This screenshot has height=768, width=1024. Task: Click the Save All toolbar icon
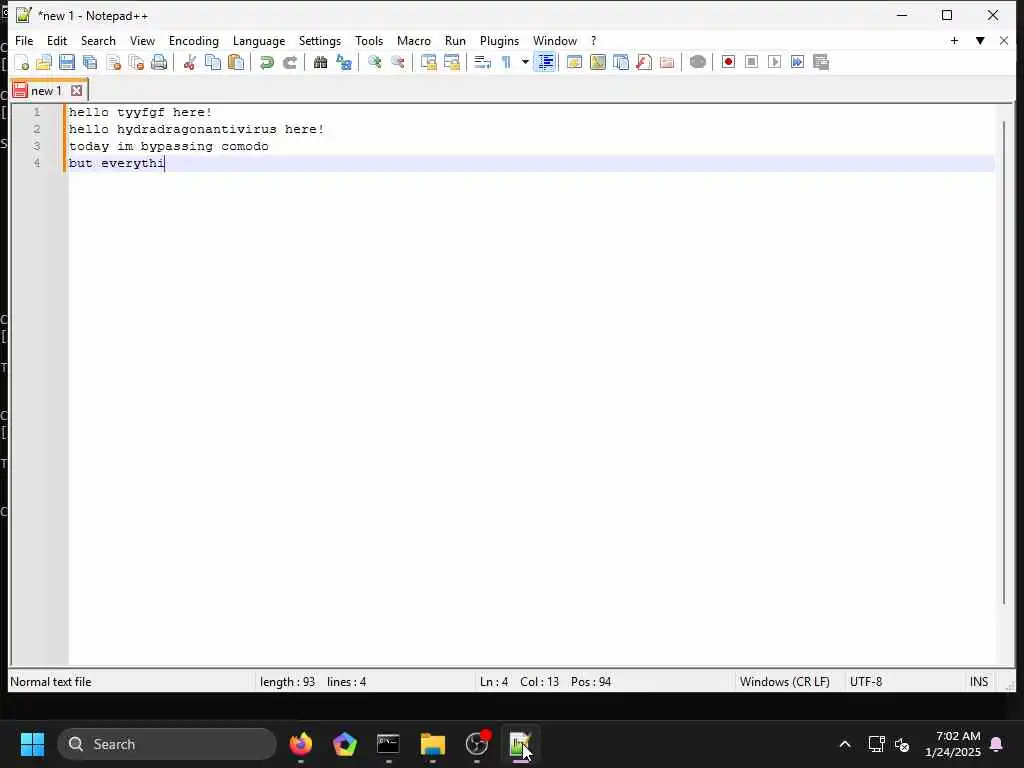(x=90, y=63)
